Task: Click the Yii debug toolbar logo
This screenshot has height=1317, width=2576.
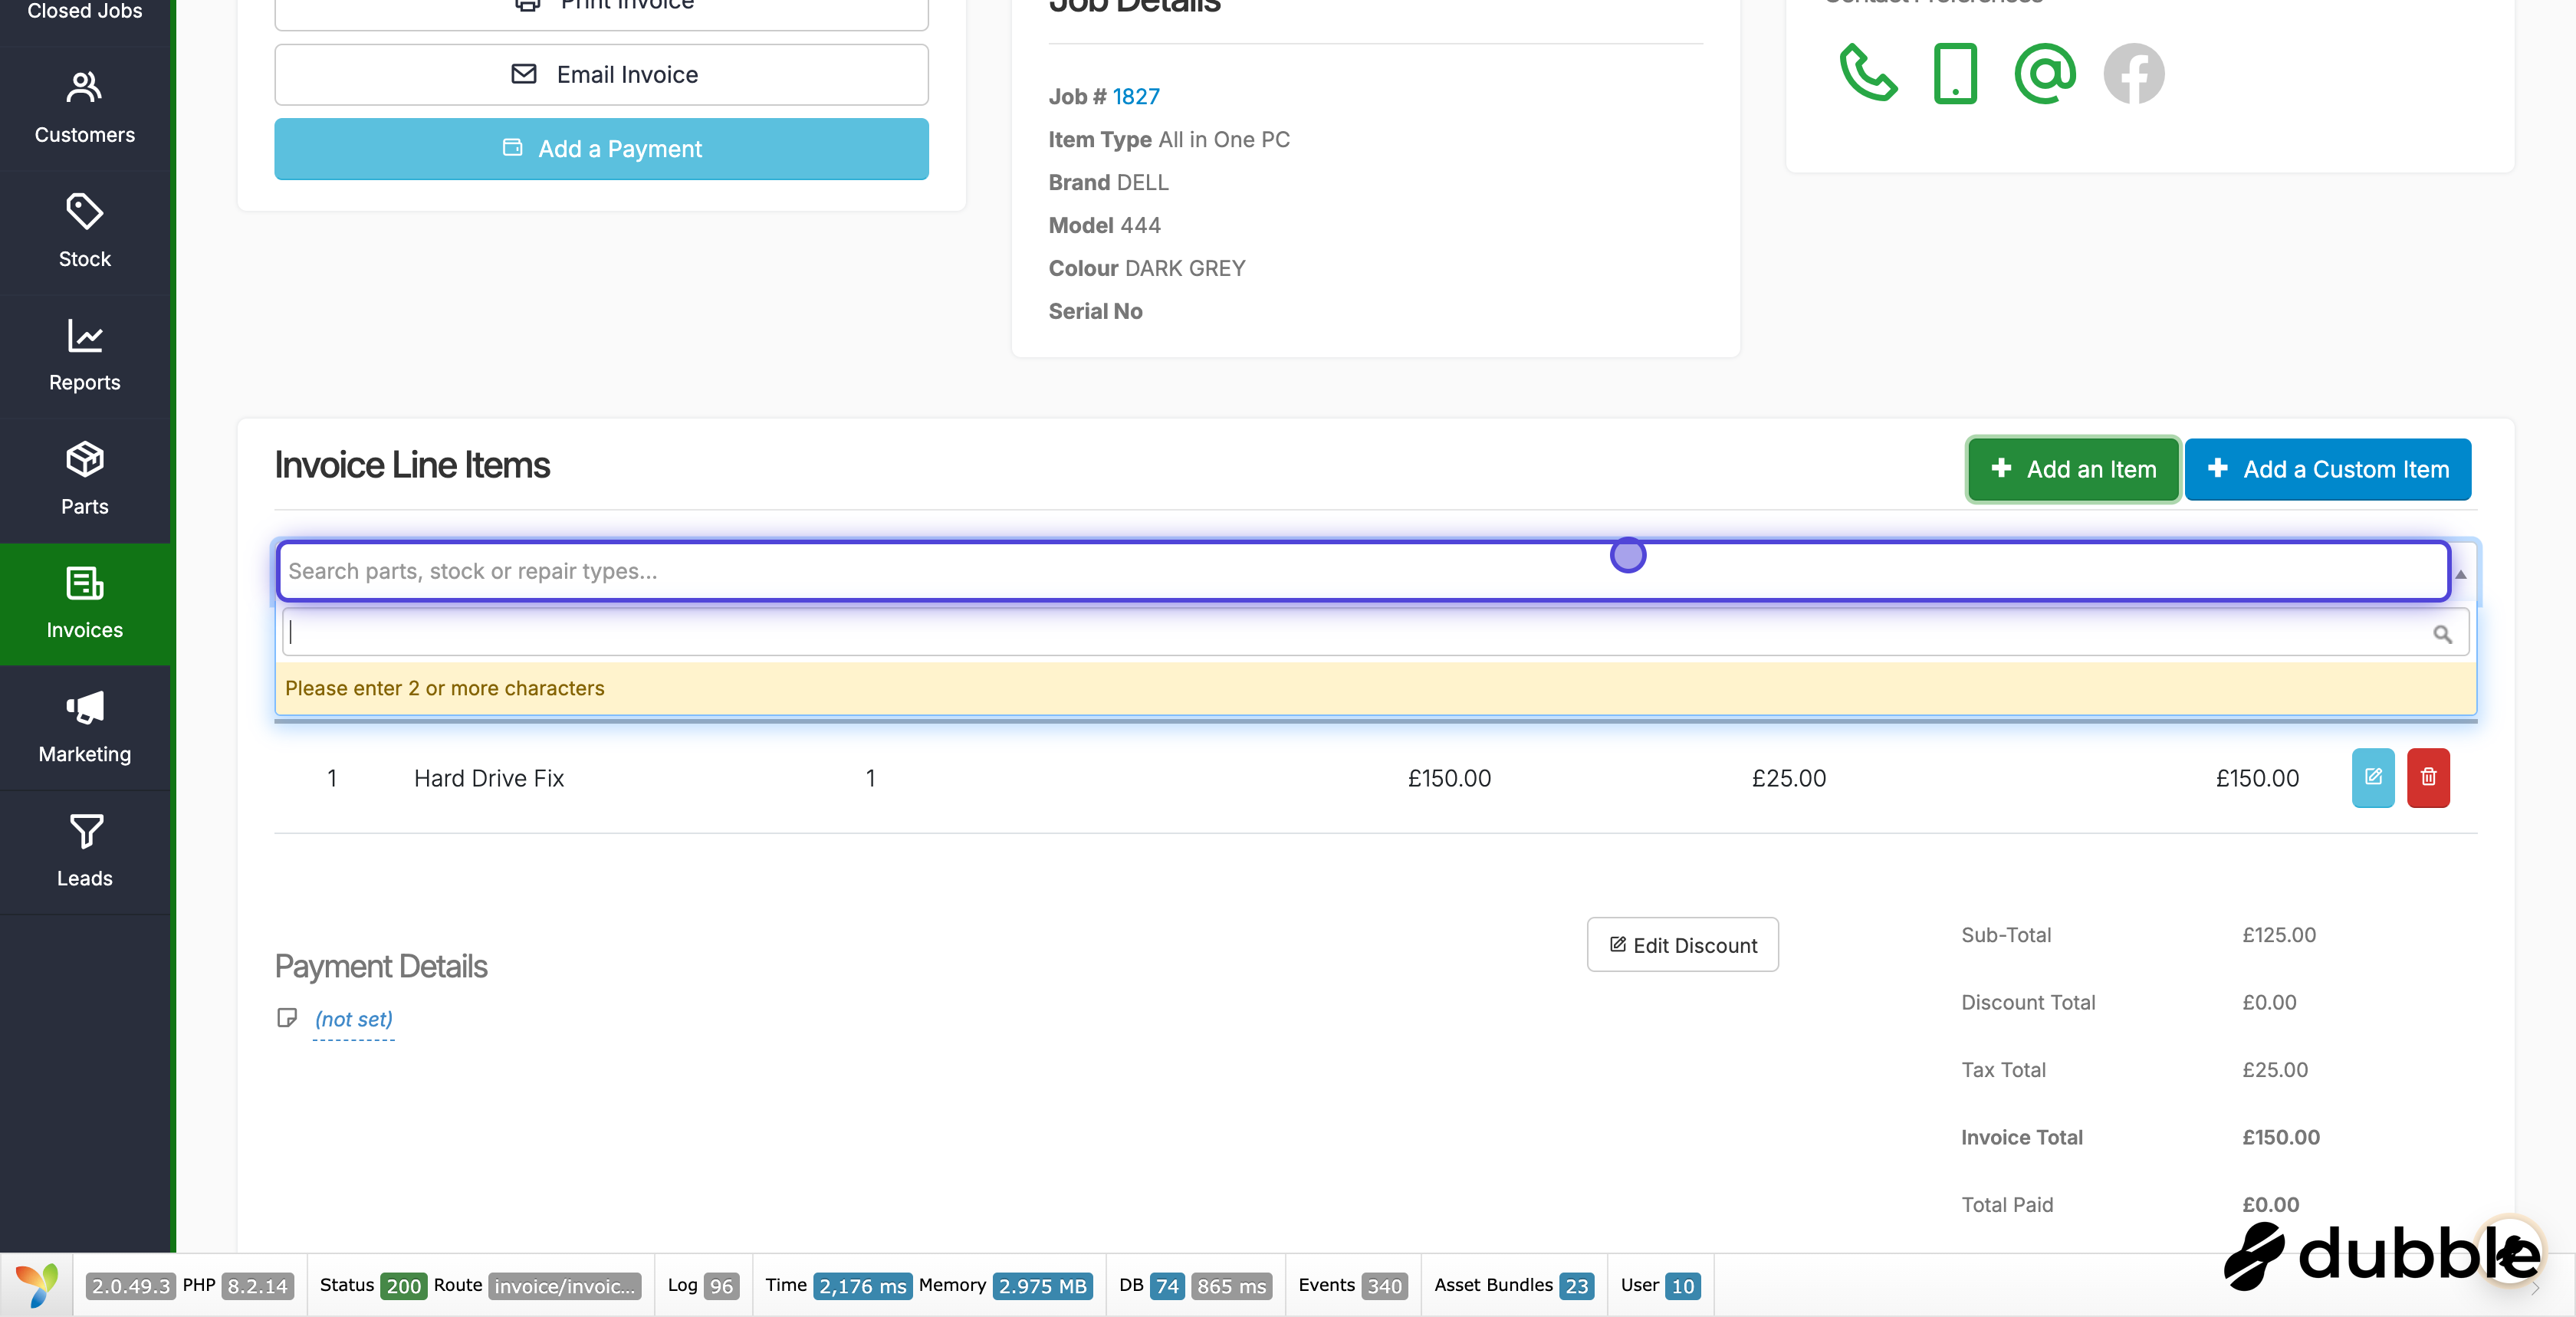Action: click(x=37, y=1285)
